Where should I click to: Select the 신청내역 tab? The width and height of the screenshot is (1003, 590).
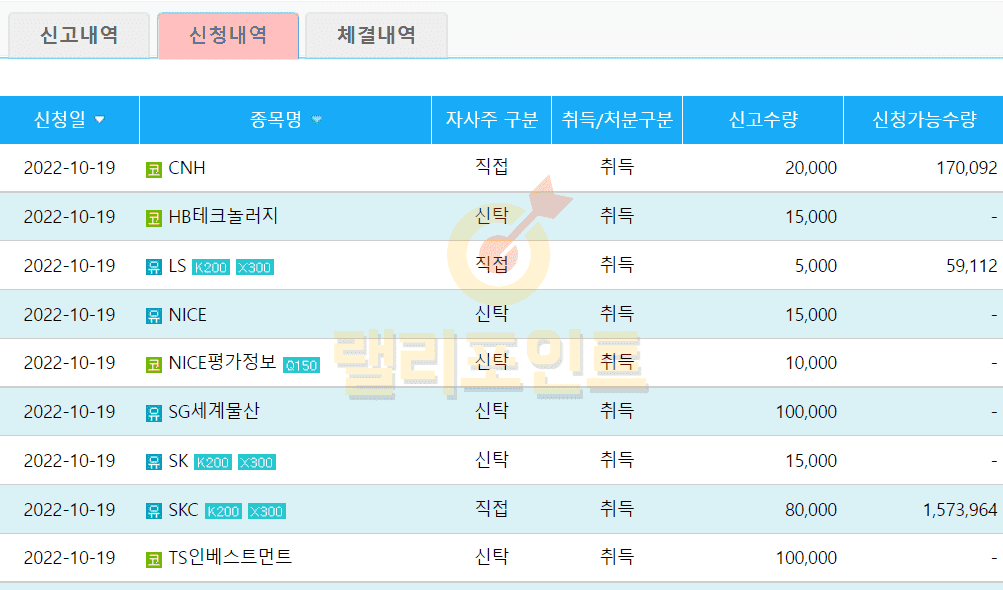(x=228, y=35)
